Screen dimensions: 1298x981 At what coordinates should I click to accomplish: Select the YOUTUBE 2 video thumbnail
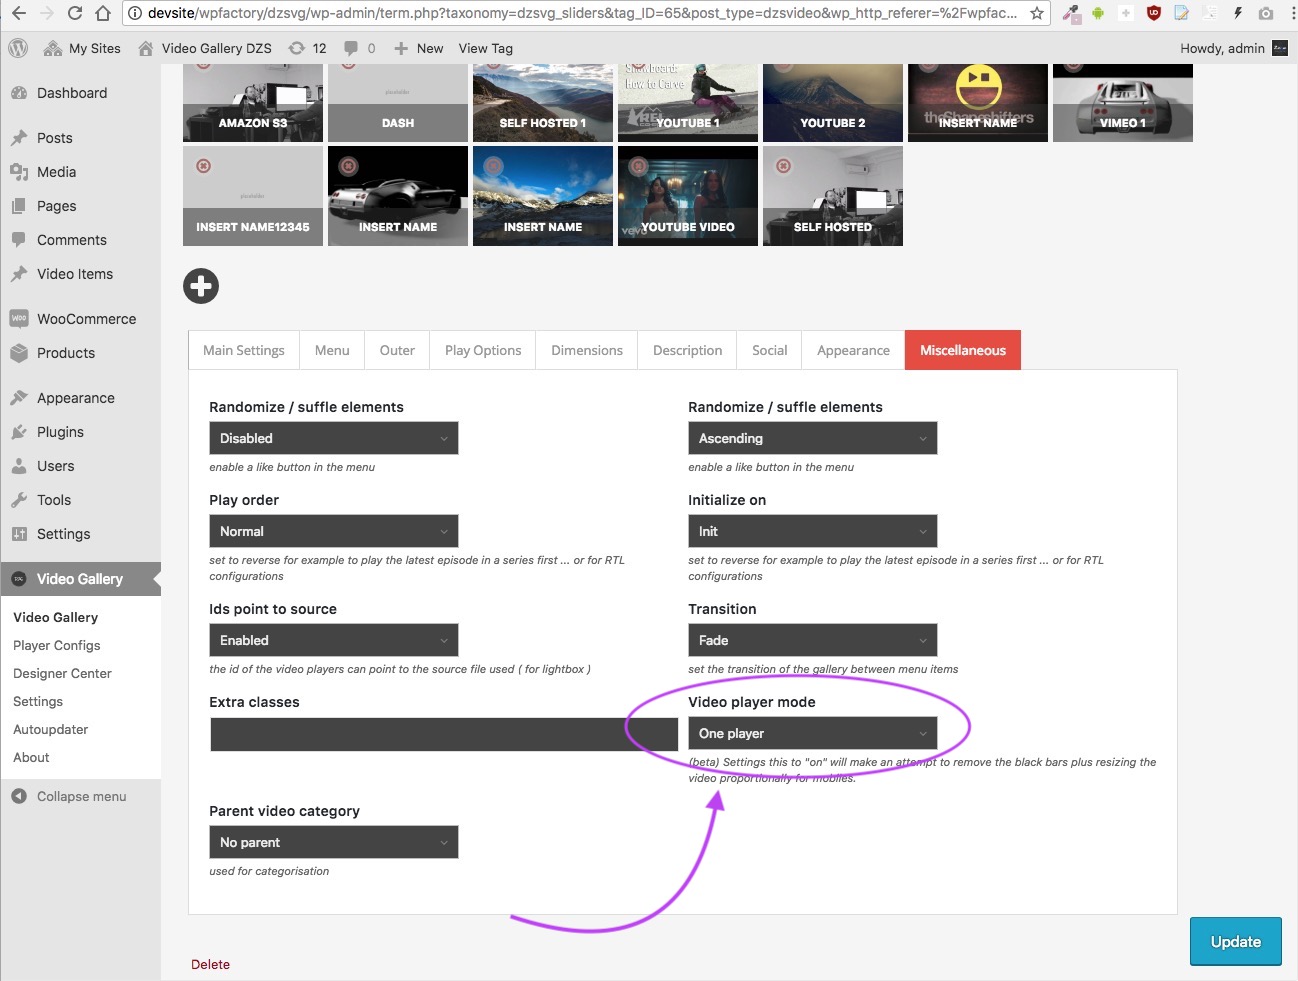pyautogui.click(x=833, y=103)
